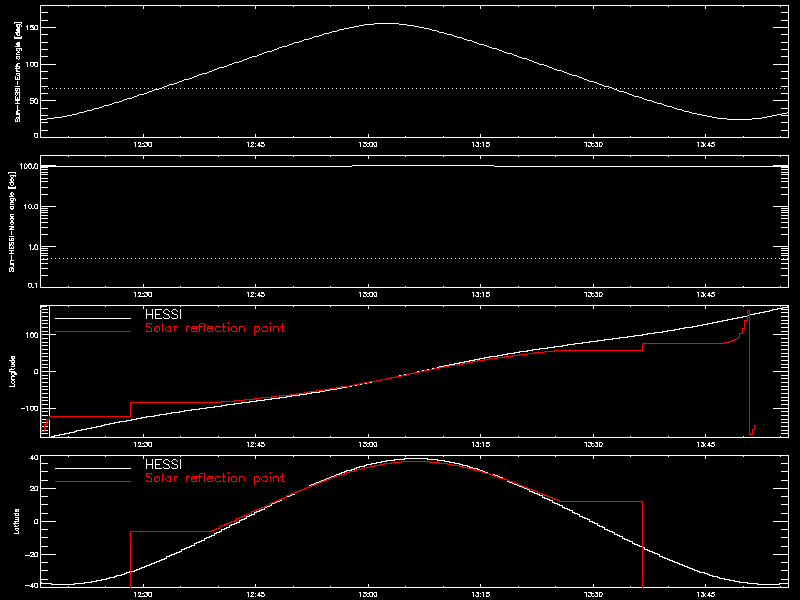Click the 50 tick on Sun-HESSI-Earth axis

(34, 101)
